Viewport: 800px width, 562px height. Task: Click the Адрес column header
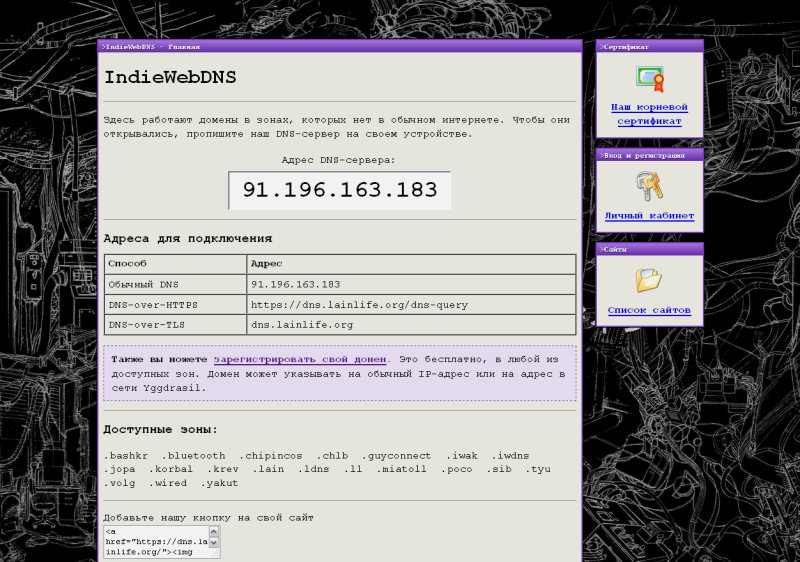point(411,264)
